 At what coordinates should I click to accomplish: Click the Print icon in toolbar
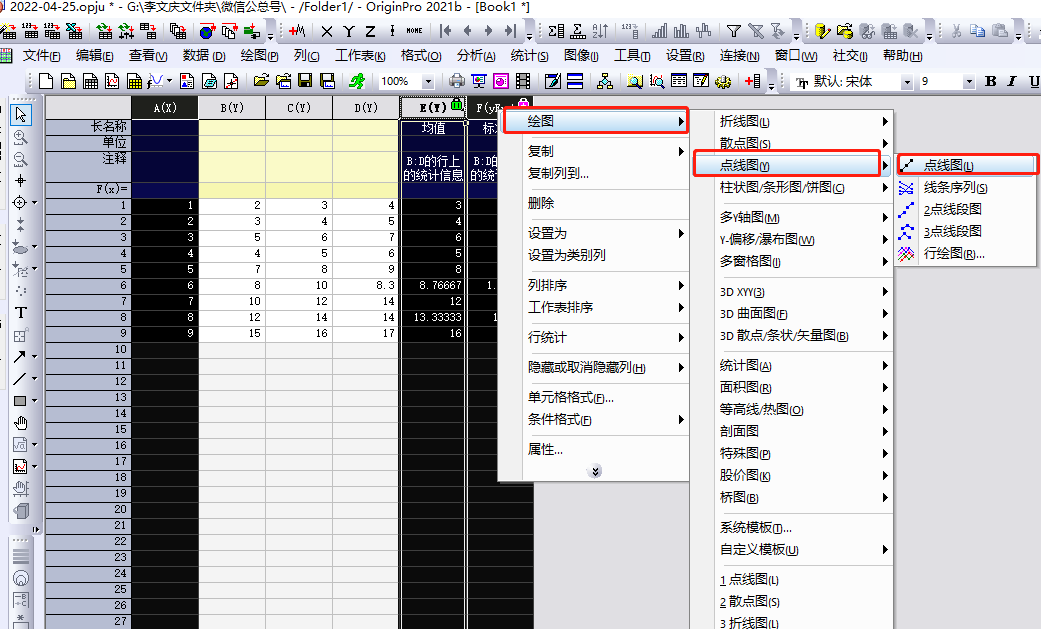pos(457,81)
